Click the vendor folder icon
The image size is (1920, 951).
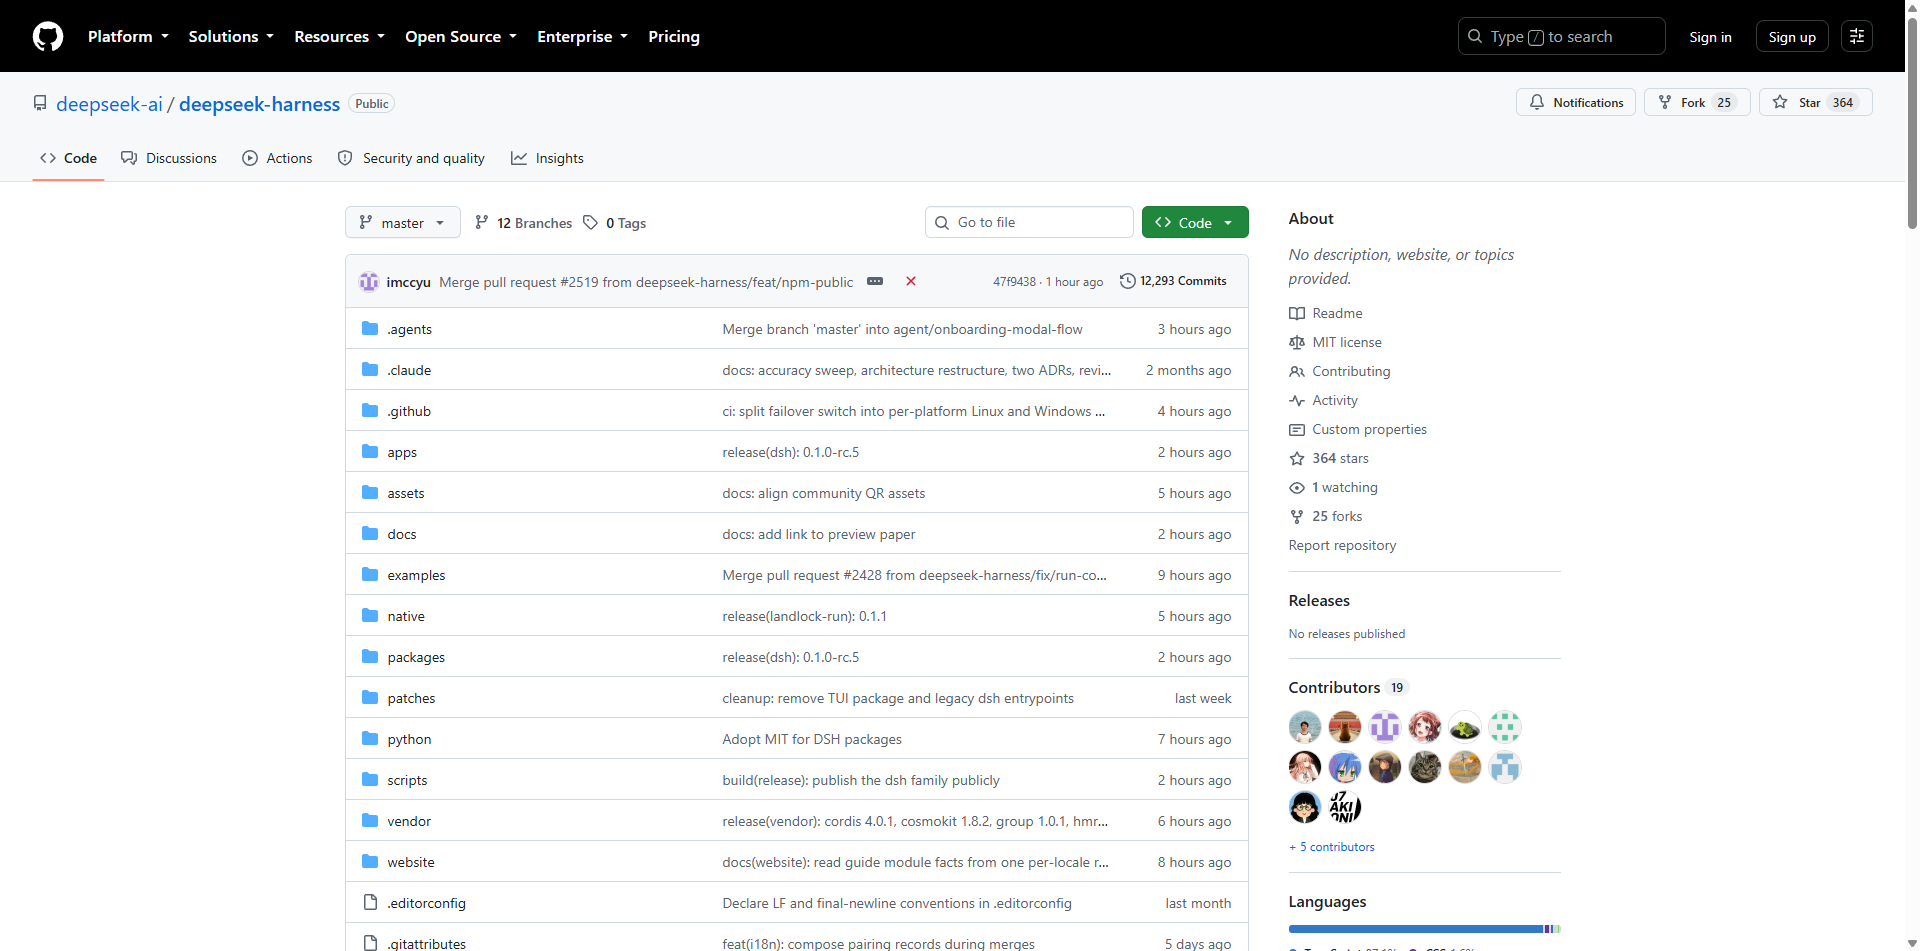370,820
